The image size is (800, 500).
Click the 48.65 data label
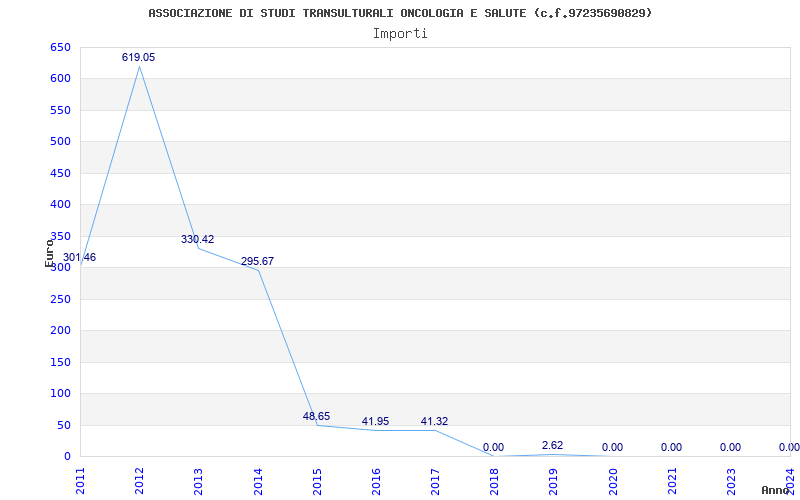point(316,416)
